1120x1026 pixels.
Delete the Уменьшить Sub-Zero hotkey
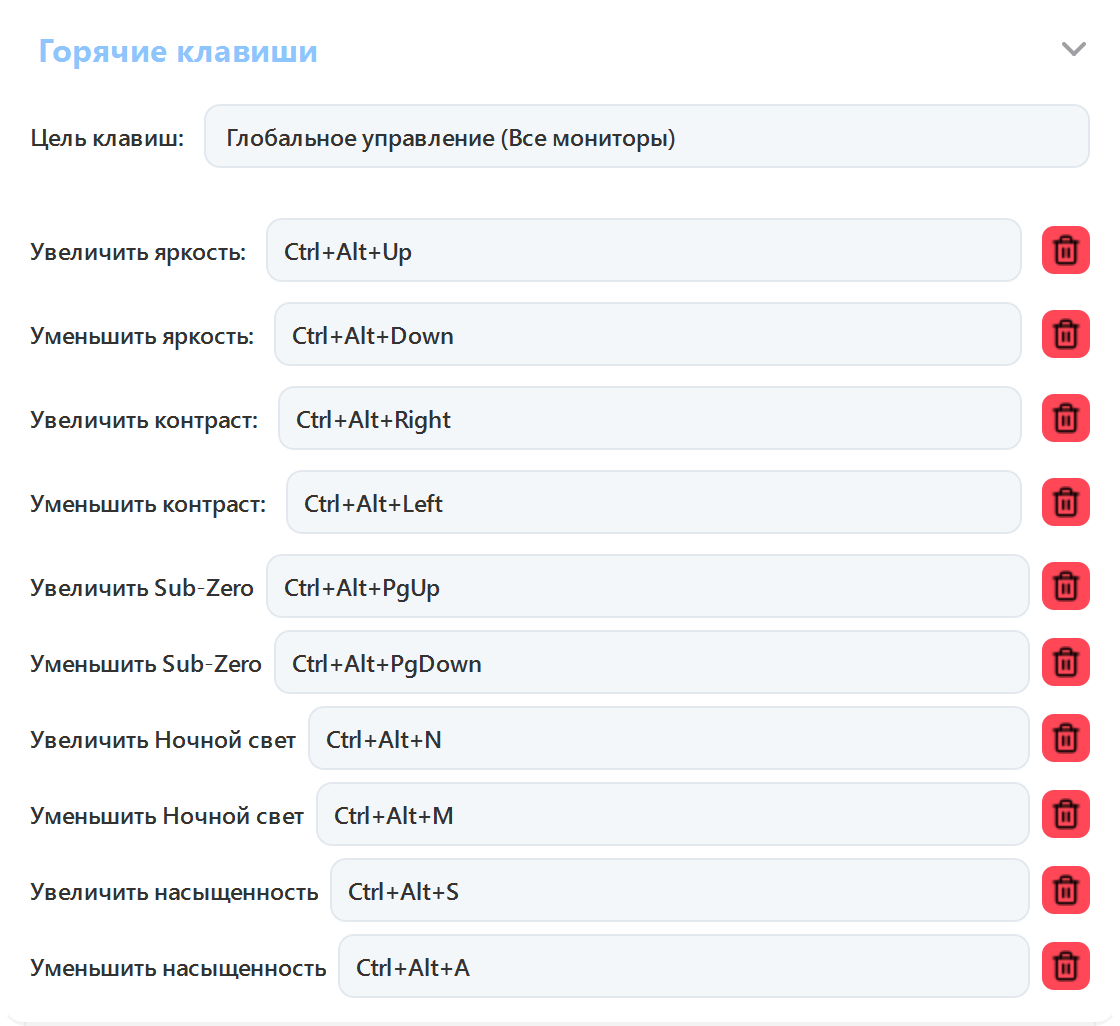[1065, 662]
